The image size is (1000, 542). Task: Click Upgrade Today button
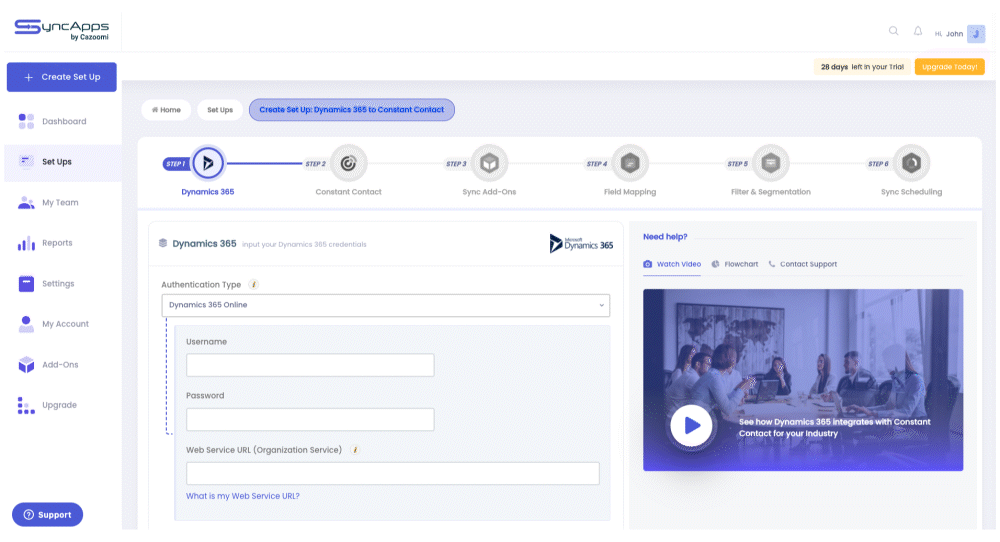[950, 67]
